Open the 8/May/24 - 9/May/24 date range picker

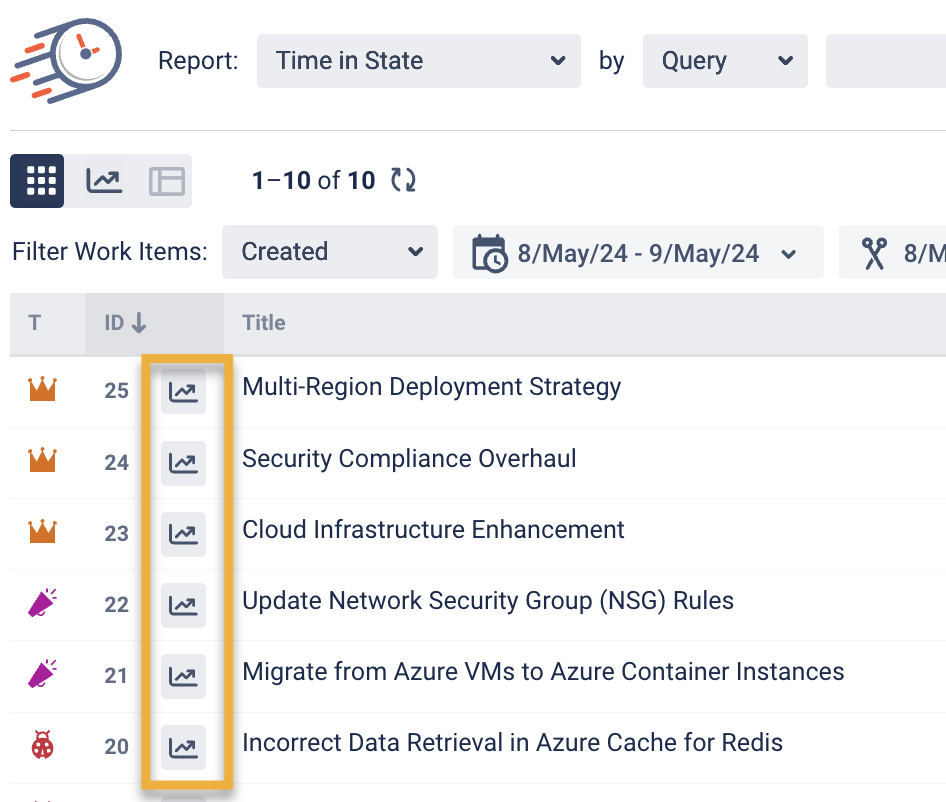pos(637,252)
